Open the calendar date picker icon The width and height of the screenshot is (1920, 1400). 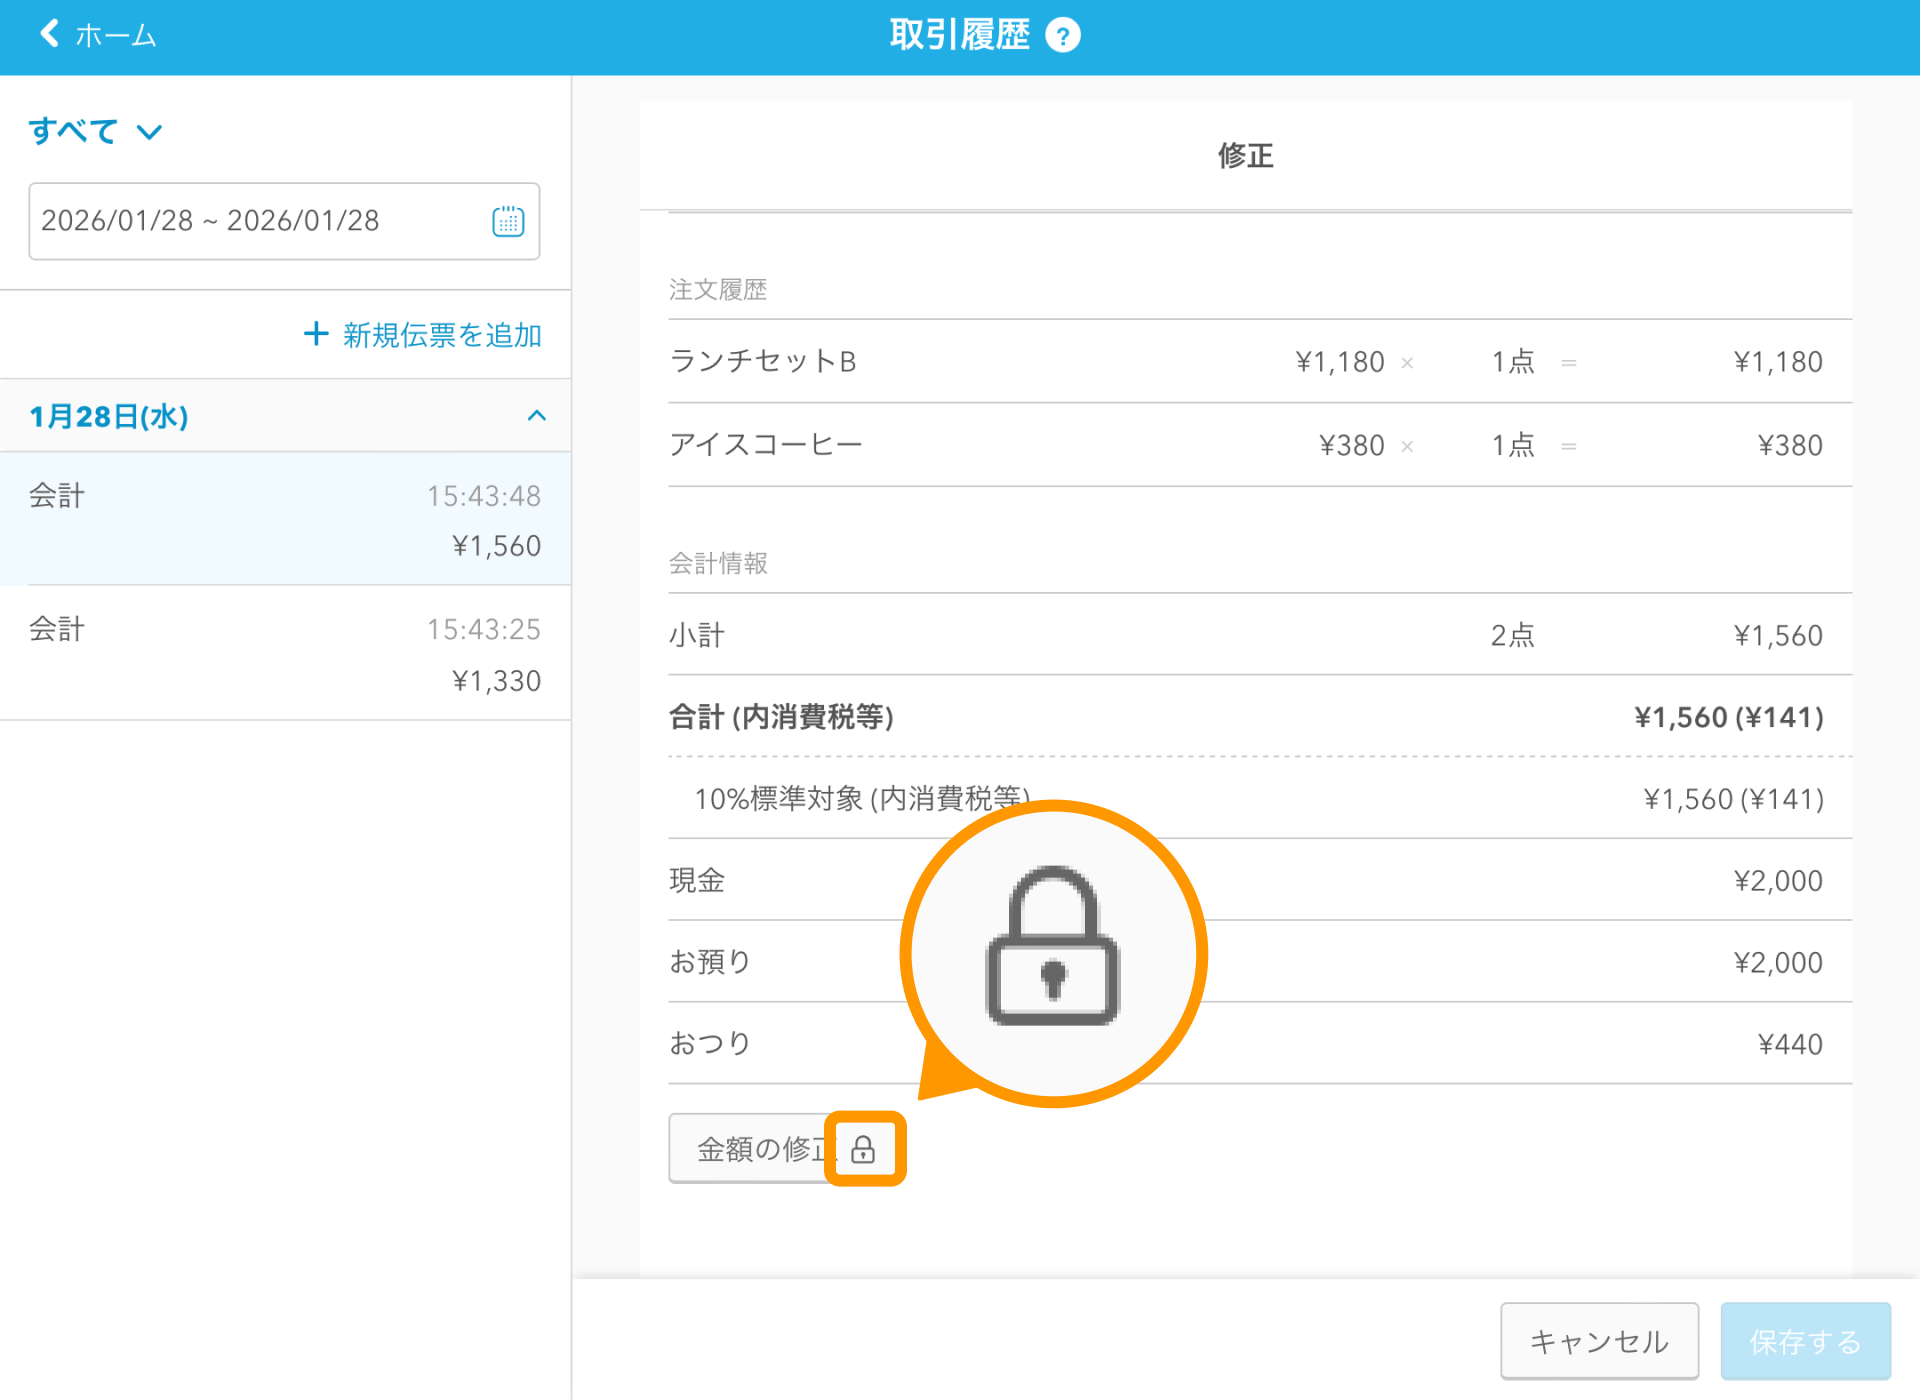point(508,221)
